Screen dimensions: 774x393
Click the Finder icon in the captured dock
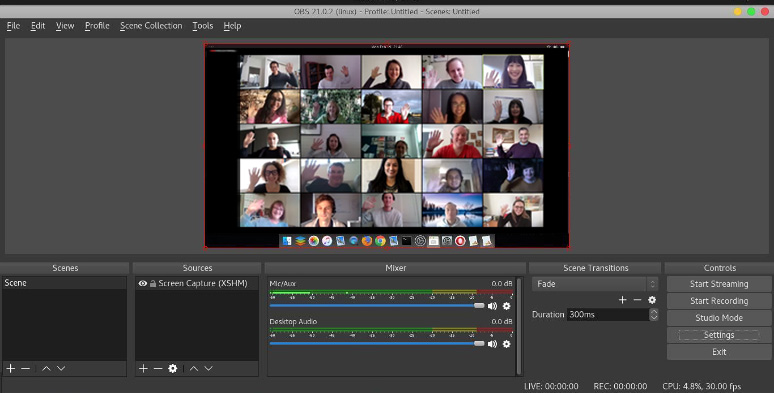point(287,241)
